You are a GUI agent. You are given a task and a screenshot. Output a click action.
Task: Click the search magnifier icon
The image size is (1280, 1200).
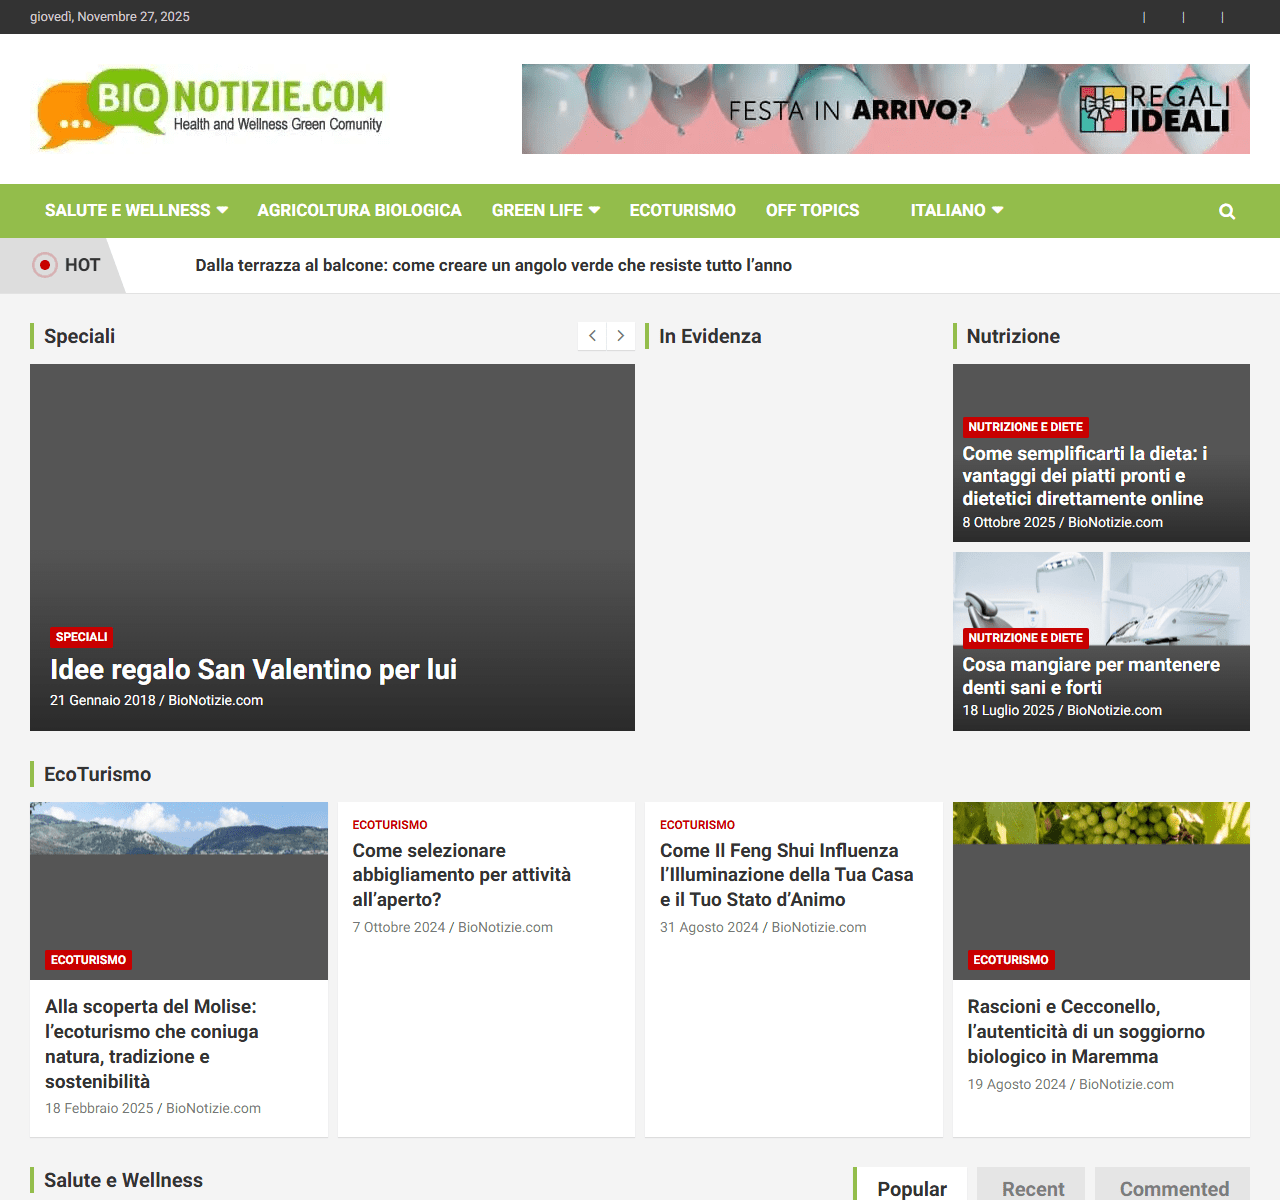pyautogui.click(x=1227, y=211)
